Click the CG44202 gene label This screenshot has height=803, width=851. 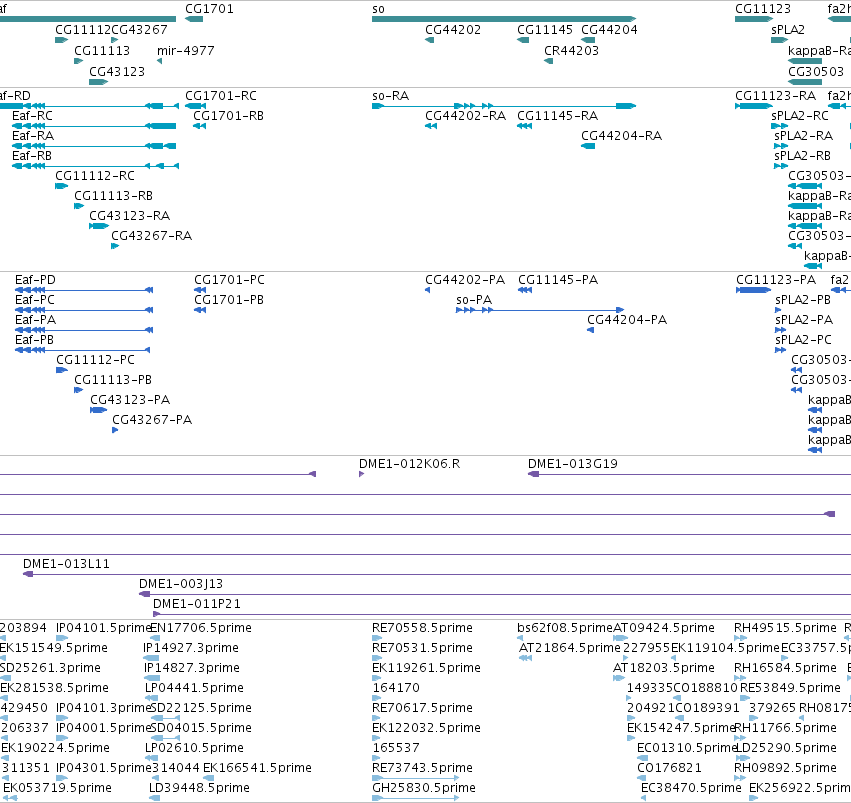click(x=453, y=30)
